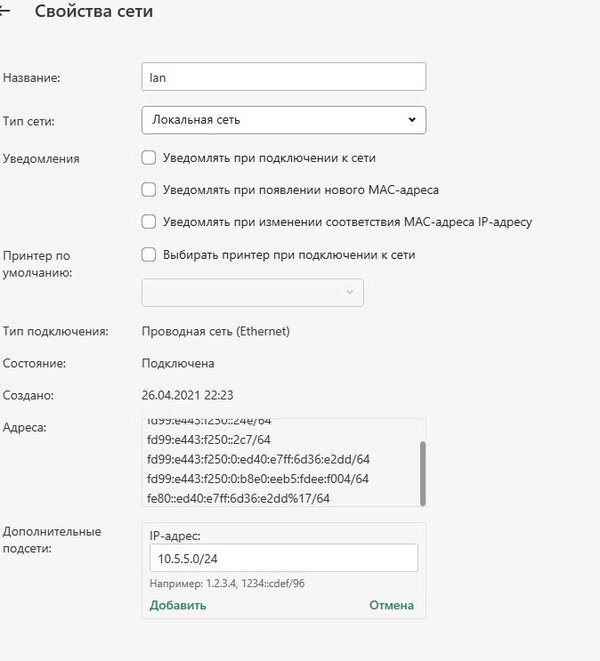Open the Тип сети dropdown

coord(284,120)
